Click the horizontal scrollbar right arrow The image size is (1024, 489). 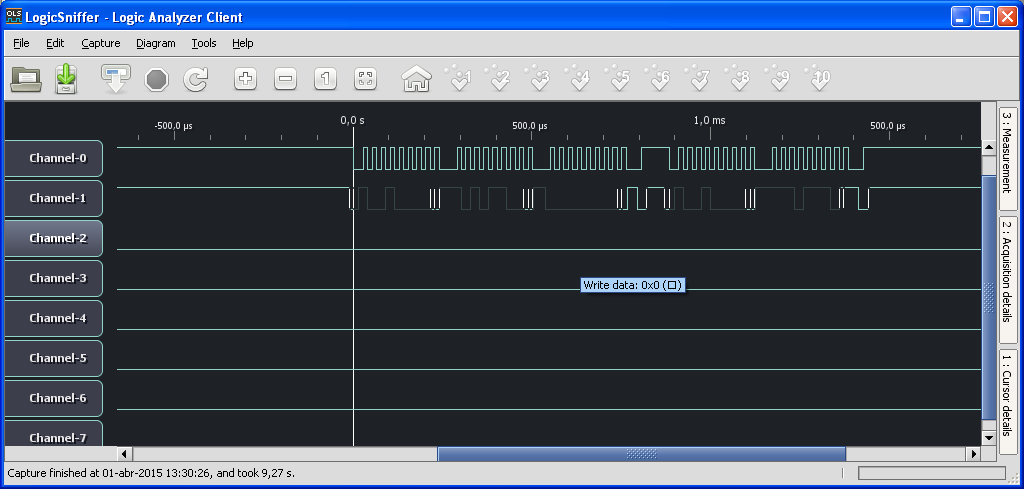(974, 454)
